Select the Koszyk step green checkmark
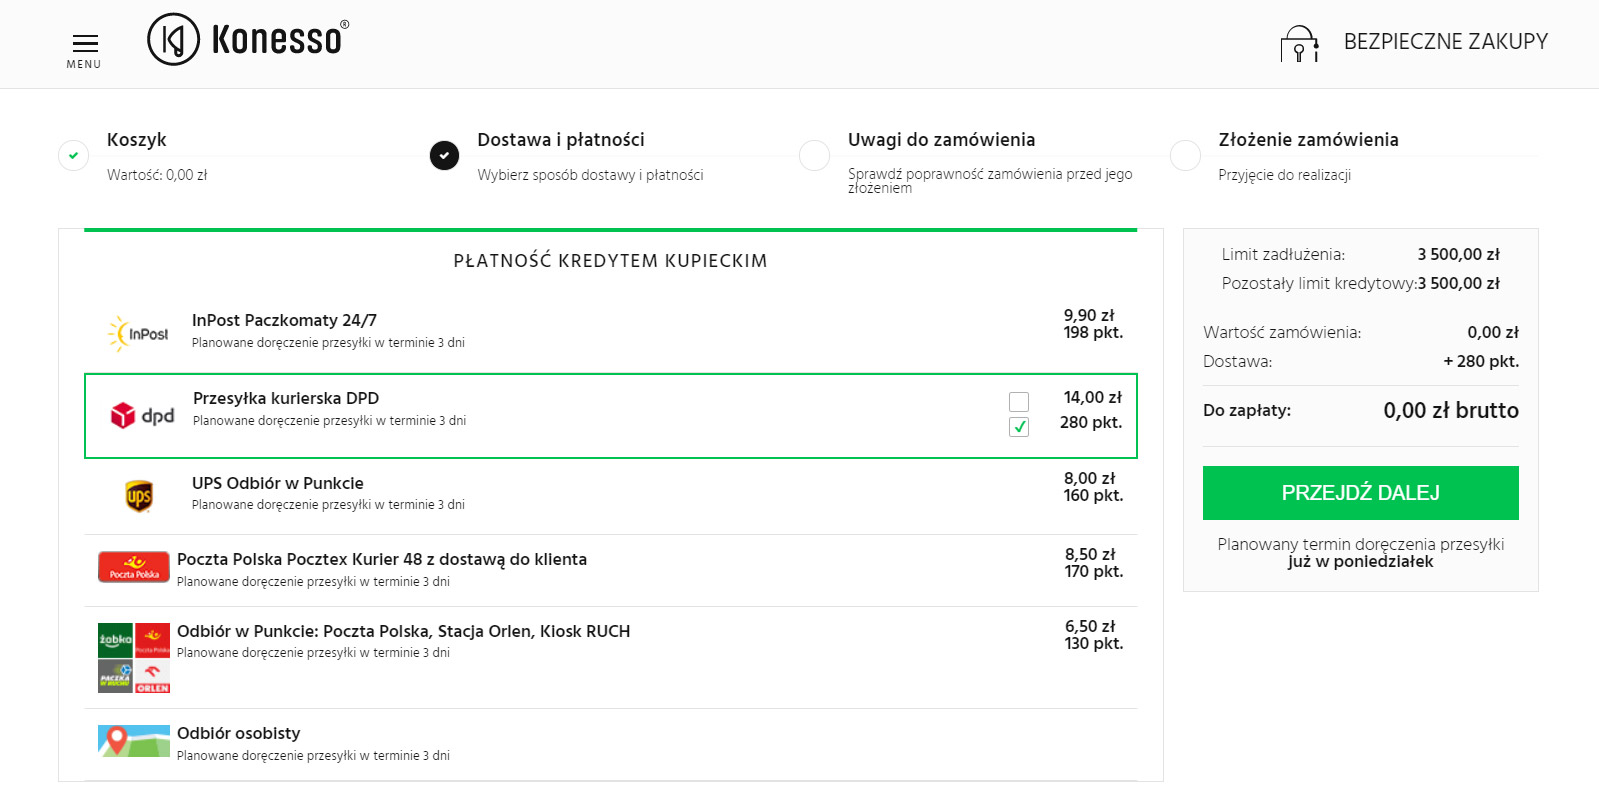1599x802 pixels. (73, 155)
